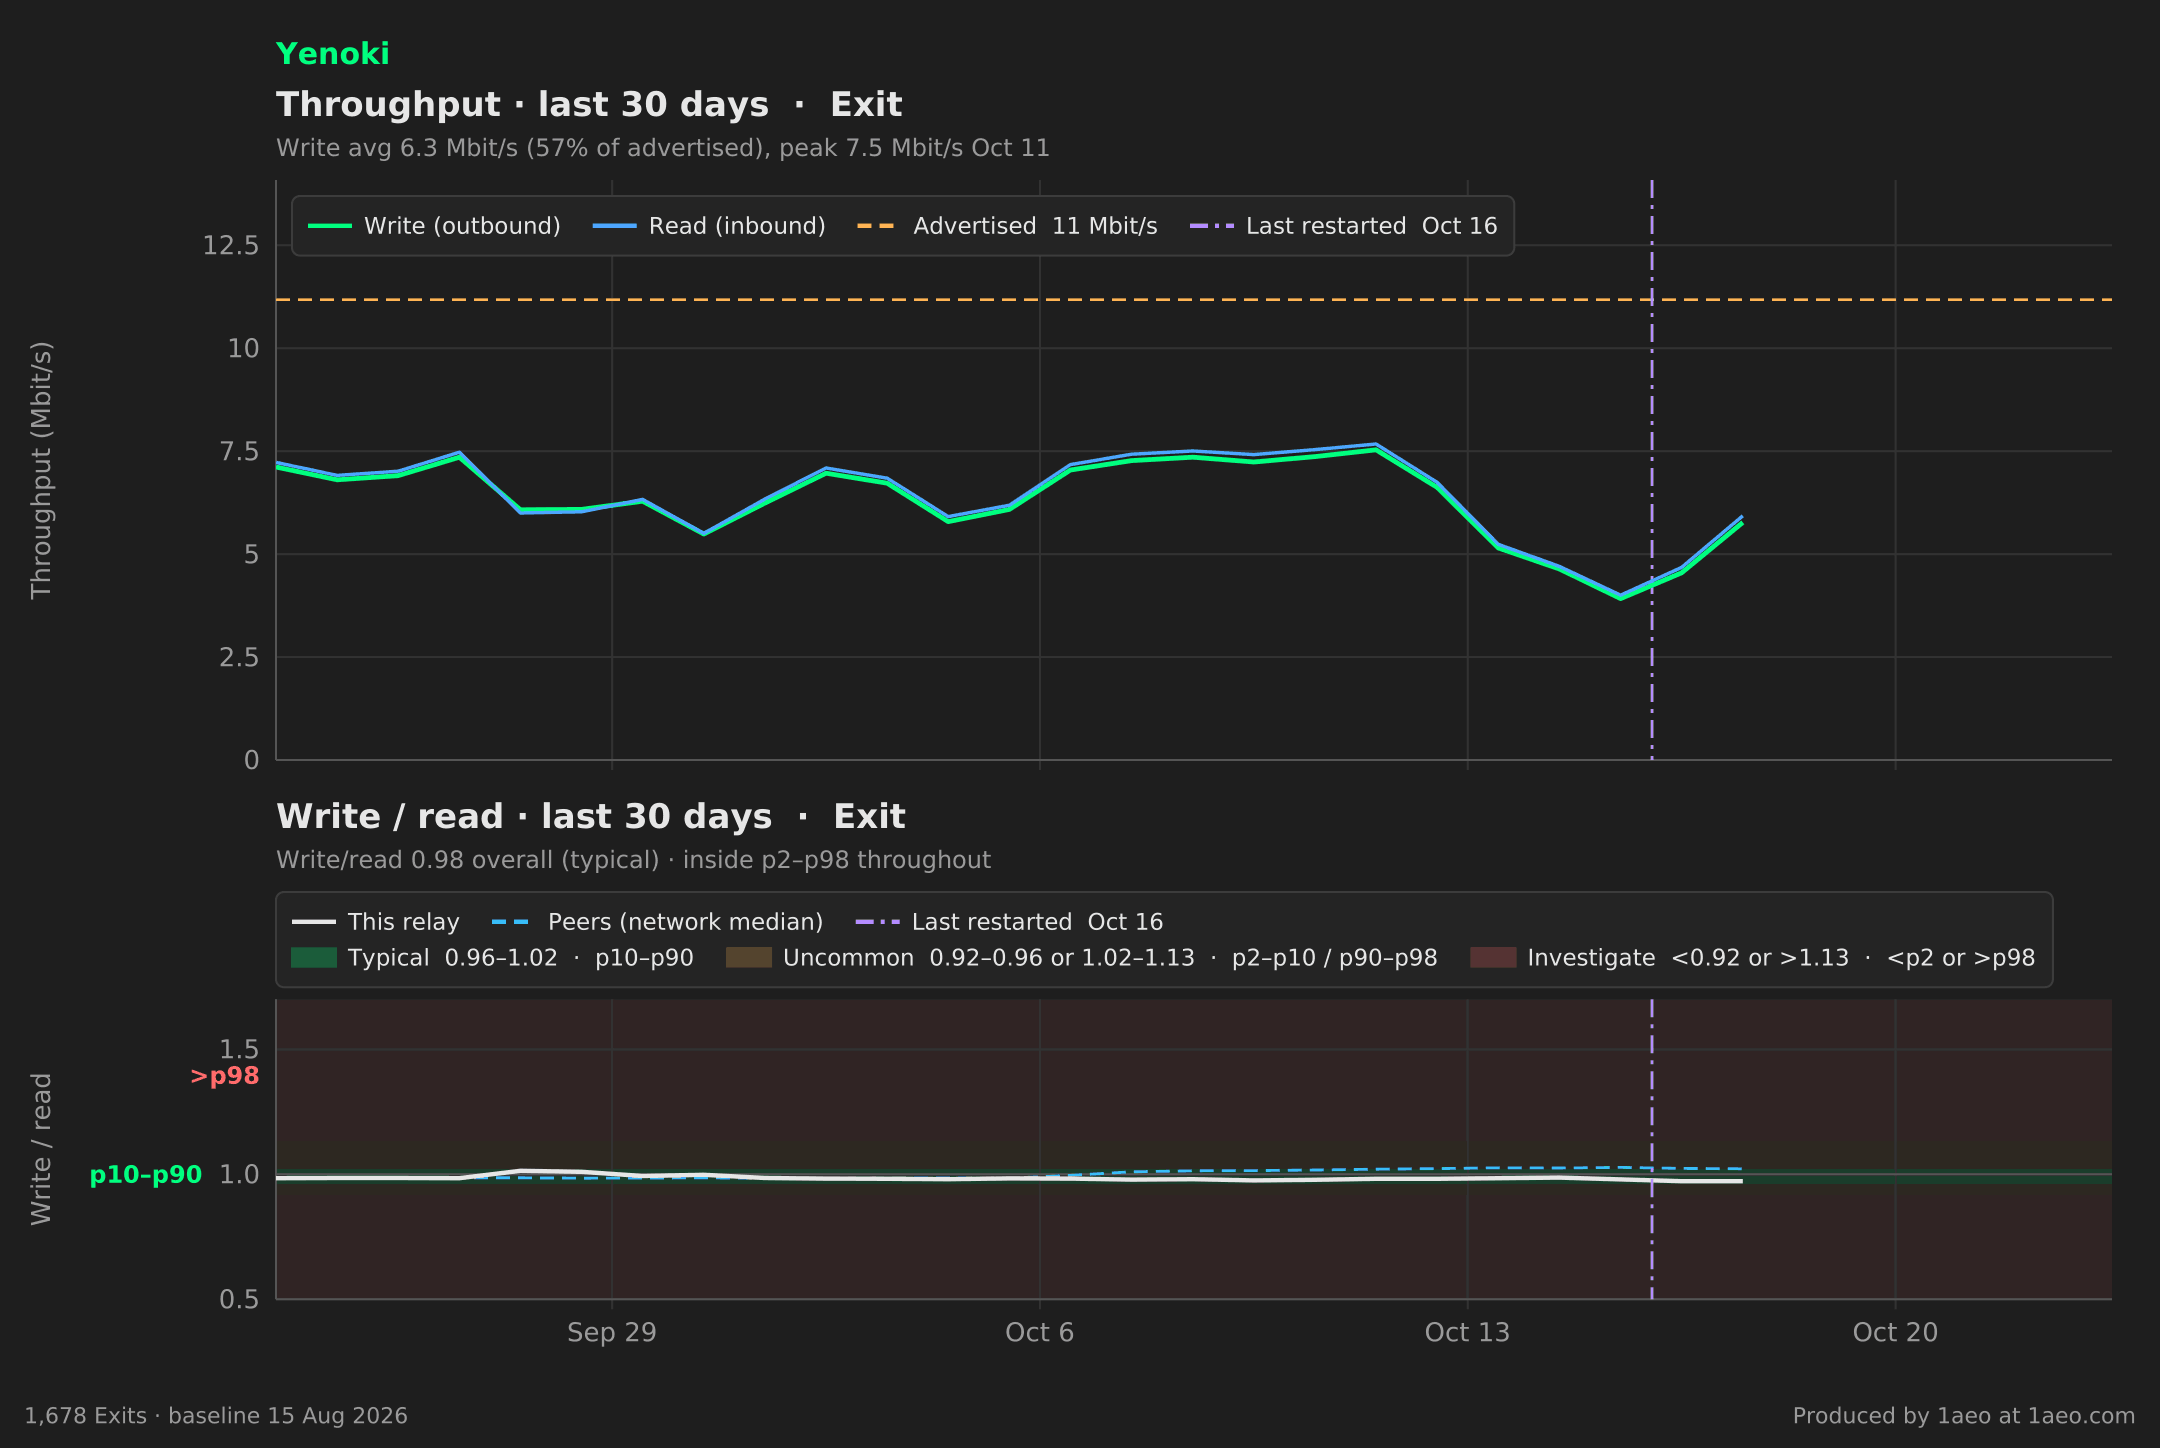The height and width of the screenshot is (1448, 2160).
Task: Click 'Typical 0.96–1.02 · p10–p90' legend text
Action: coord(520,958)
